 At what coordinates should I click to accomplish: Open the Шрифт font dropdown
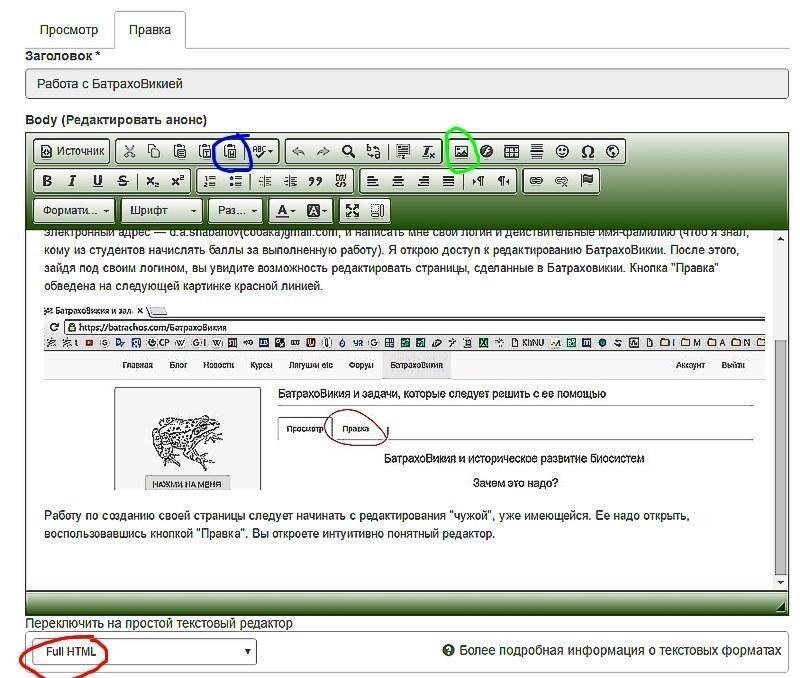(x=162, y=210)
